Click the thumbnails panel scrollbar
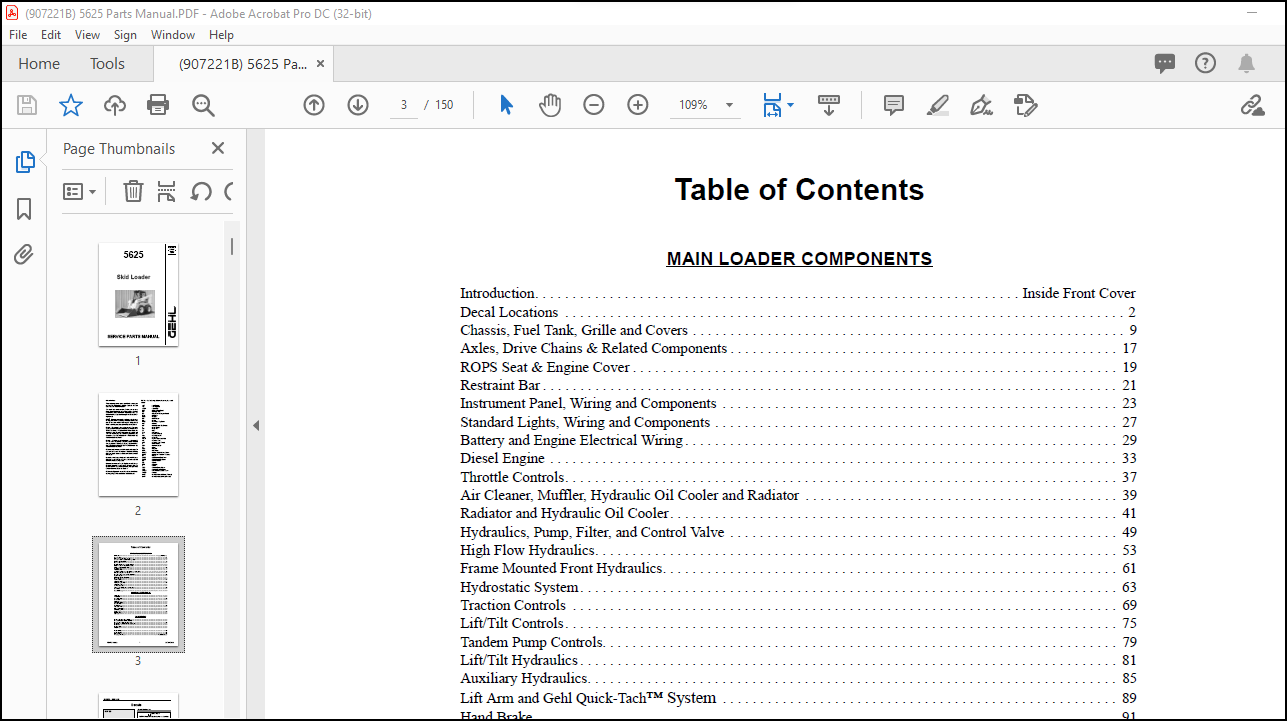The image size is (1287, 721). click(232, 246)
